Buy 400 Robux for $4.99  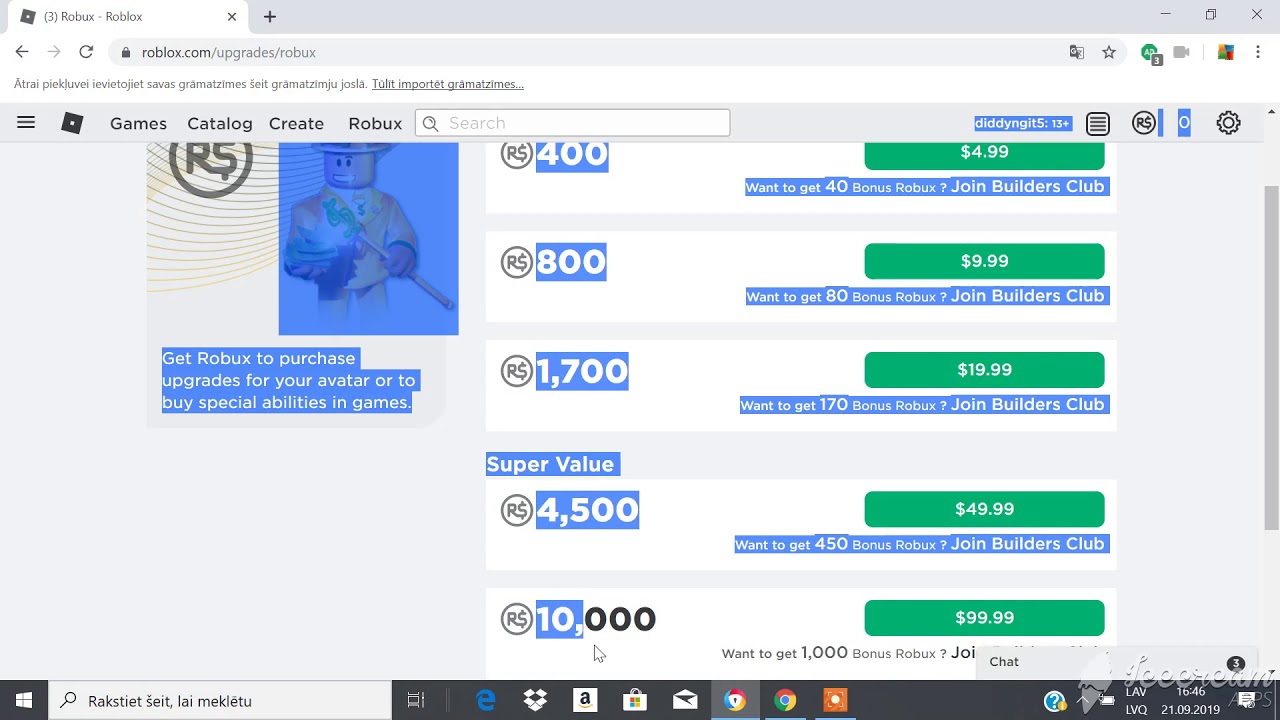click(984, 152)
